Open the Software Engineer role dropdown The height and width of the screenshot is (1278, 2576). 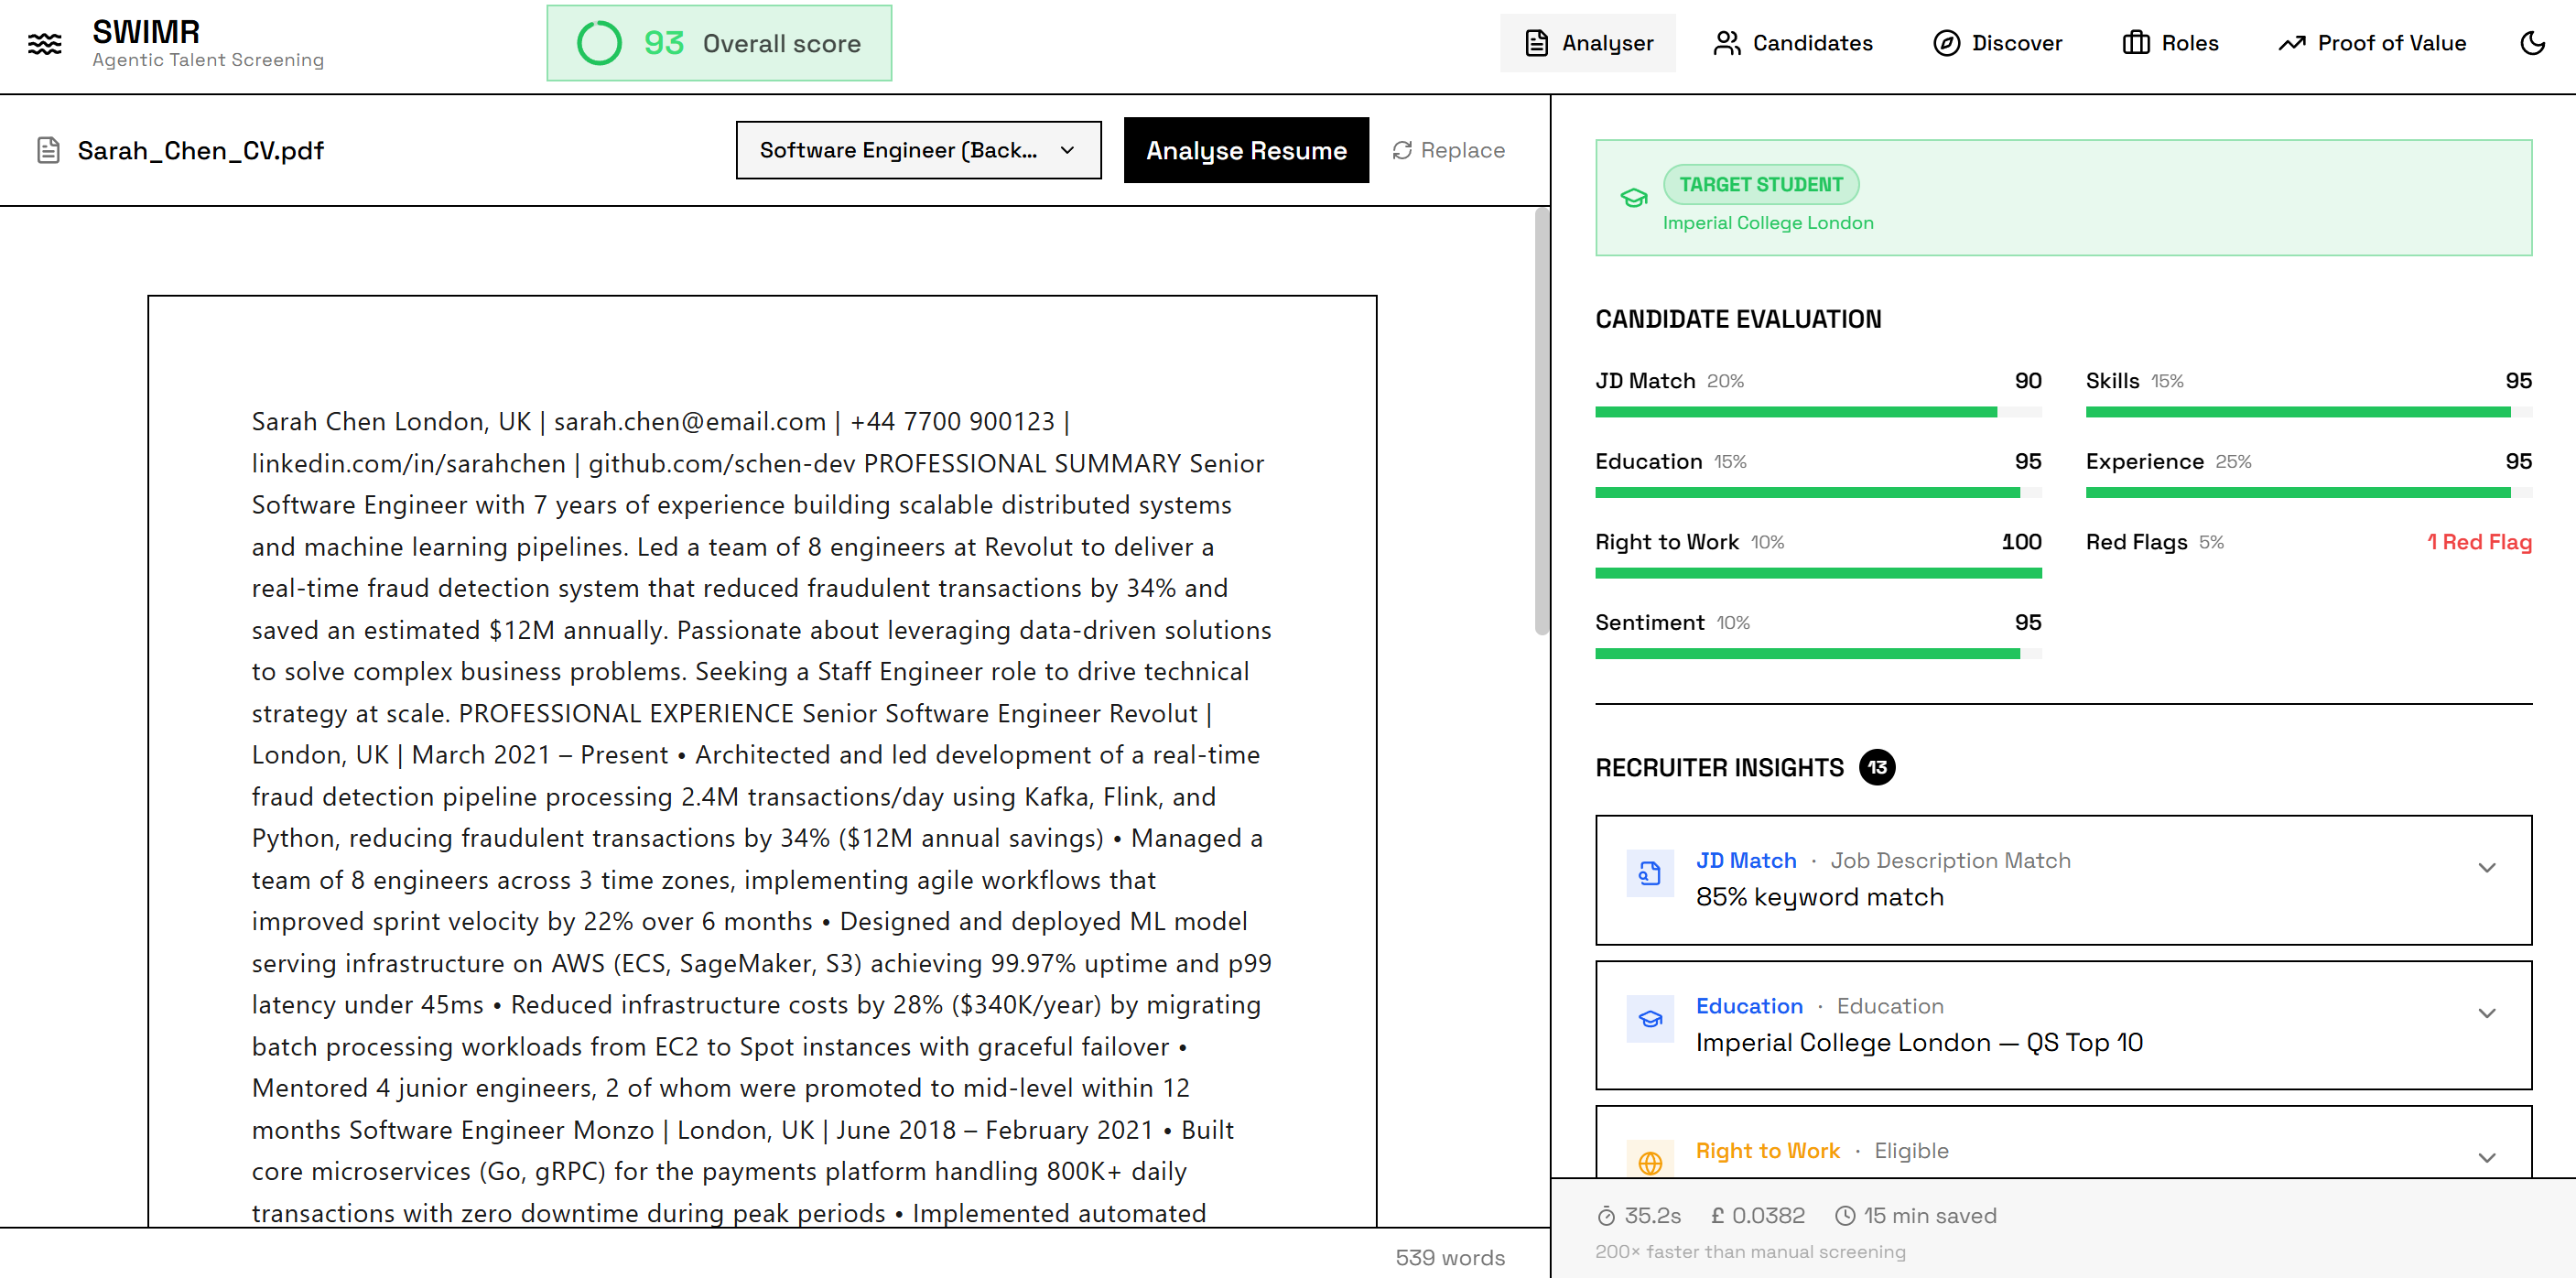click(x=917, y=150)
